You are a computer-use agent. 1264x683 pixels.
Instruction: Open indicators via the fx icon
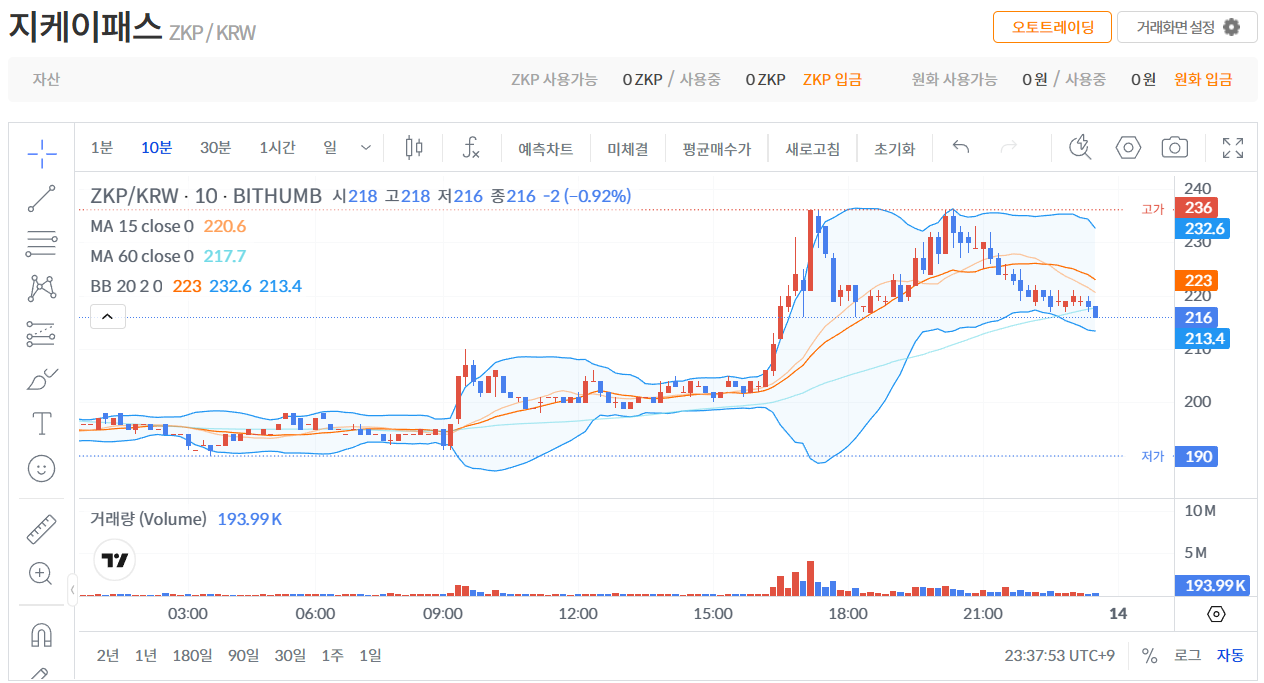(470, 147)
